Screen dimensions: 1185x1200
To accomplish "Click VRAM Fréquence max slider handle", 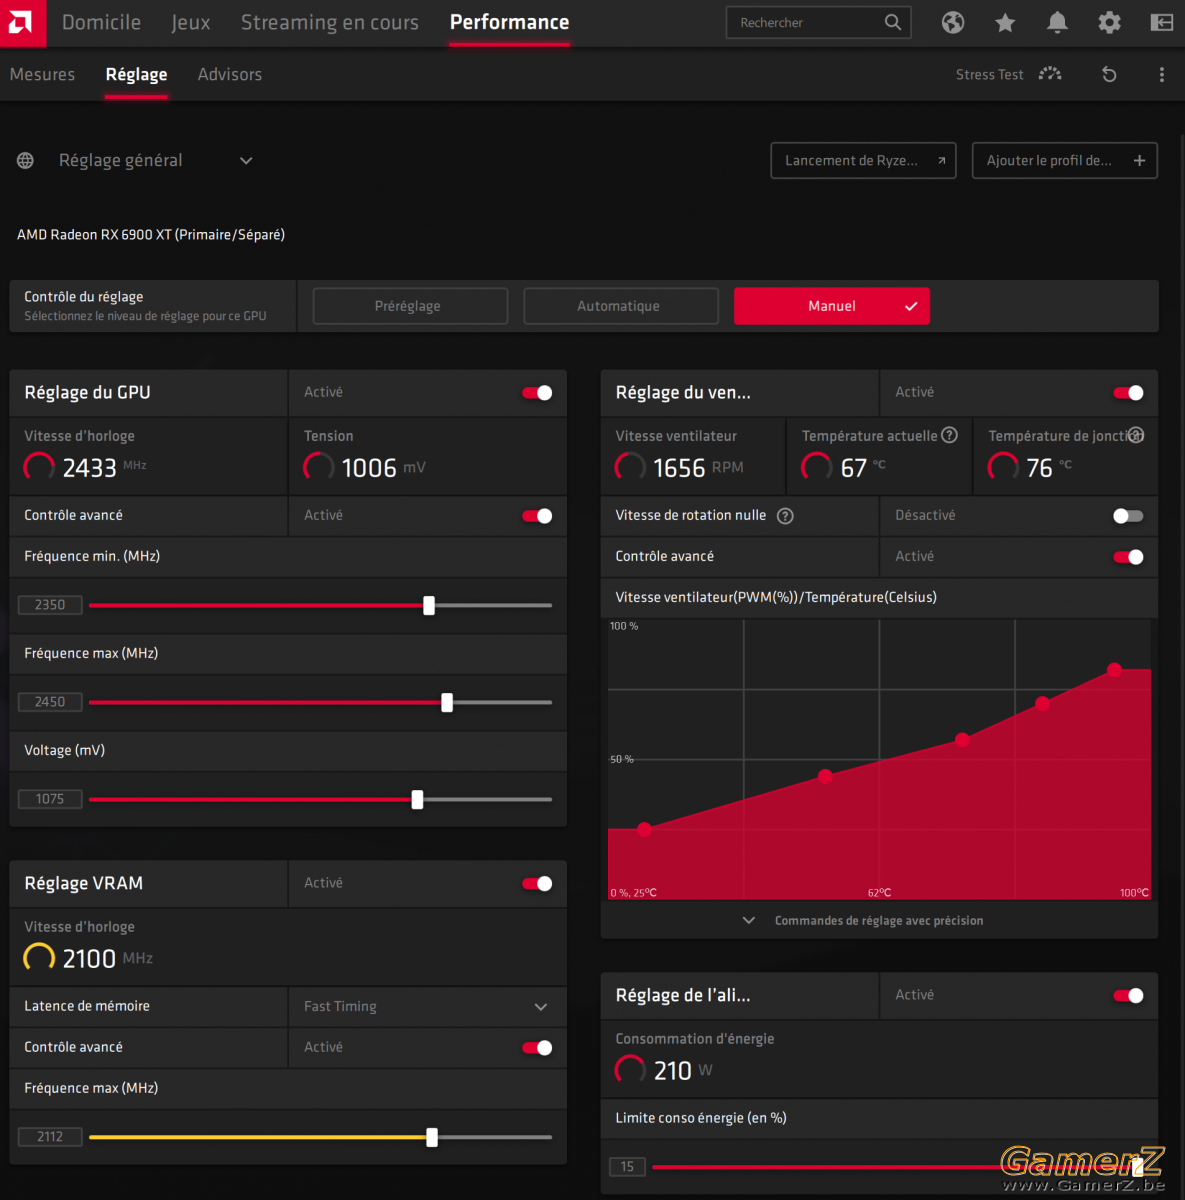I will [x=432, y=1137].
